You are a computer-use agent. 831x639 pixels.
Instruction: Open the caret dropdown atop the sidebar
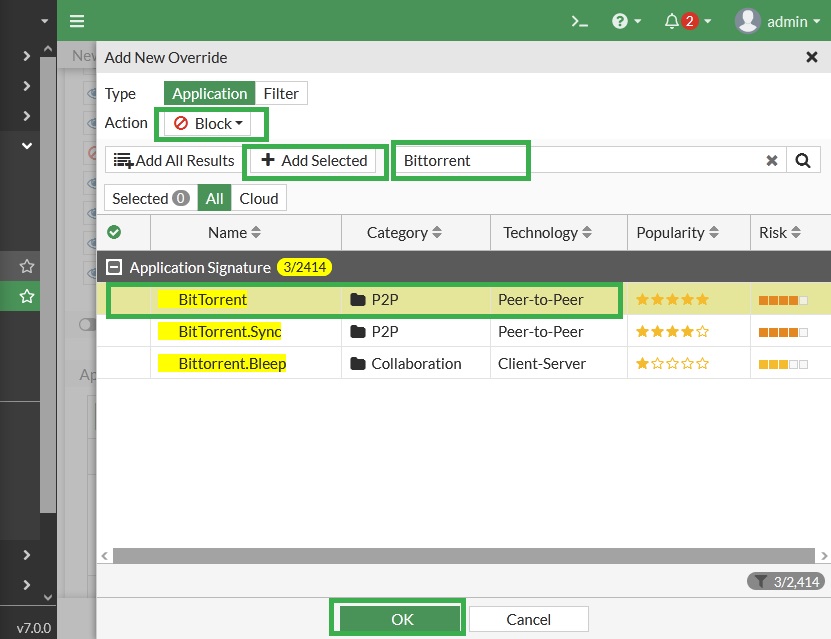click(x=45, y=21)
